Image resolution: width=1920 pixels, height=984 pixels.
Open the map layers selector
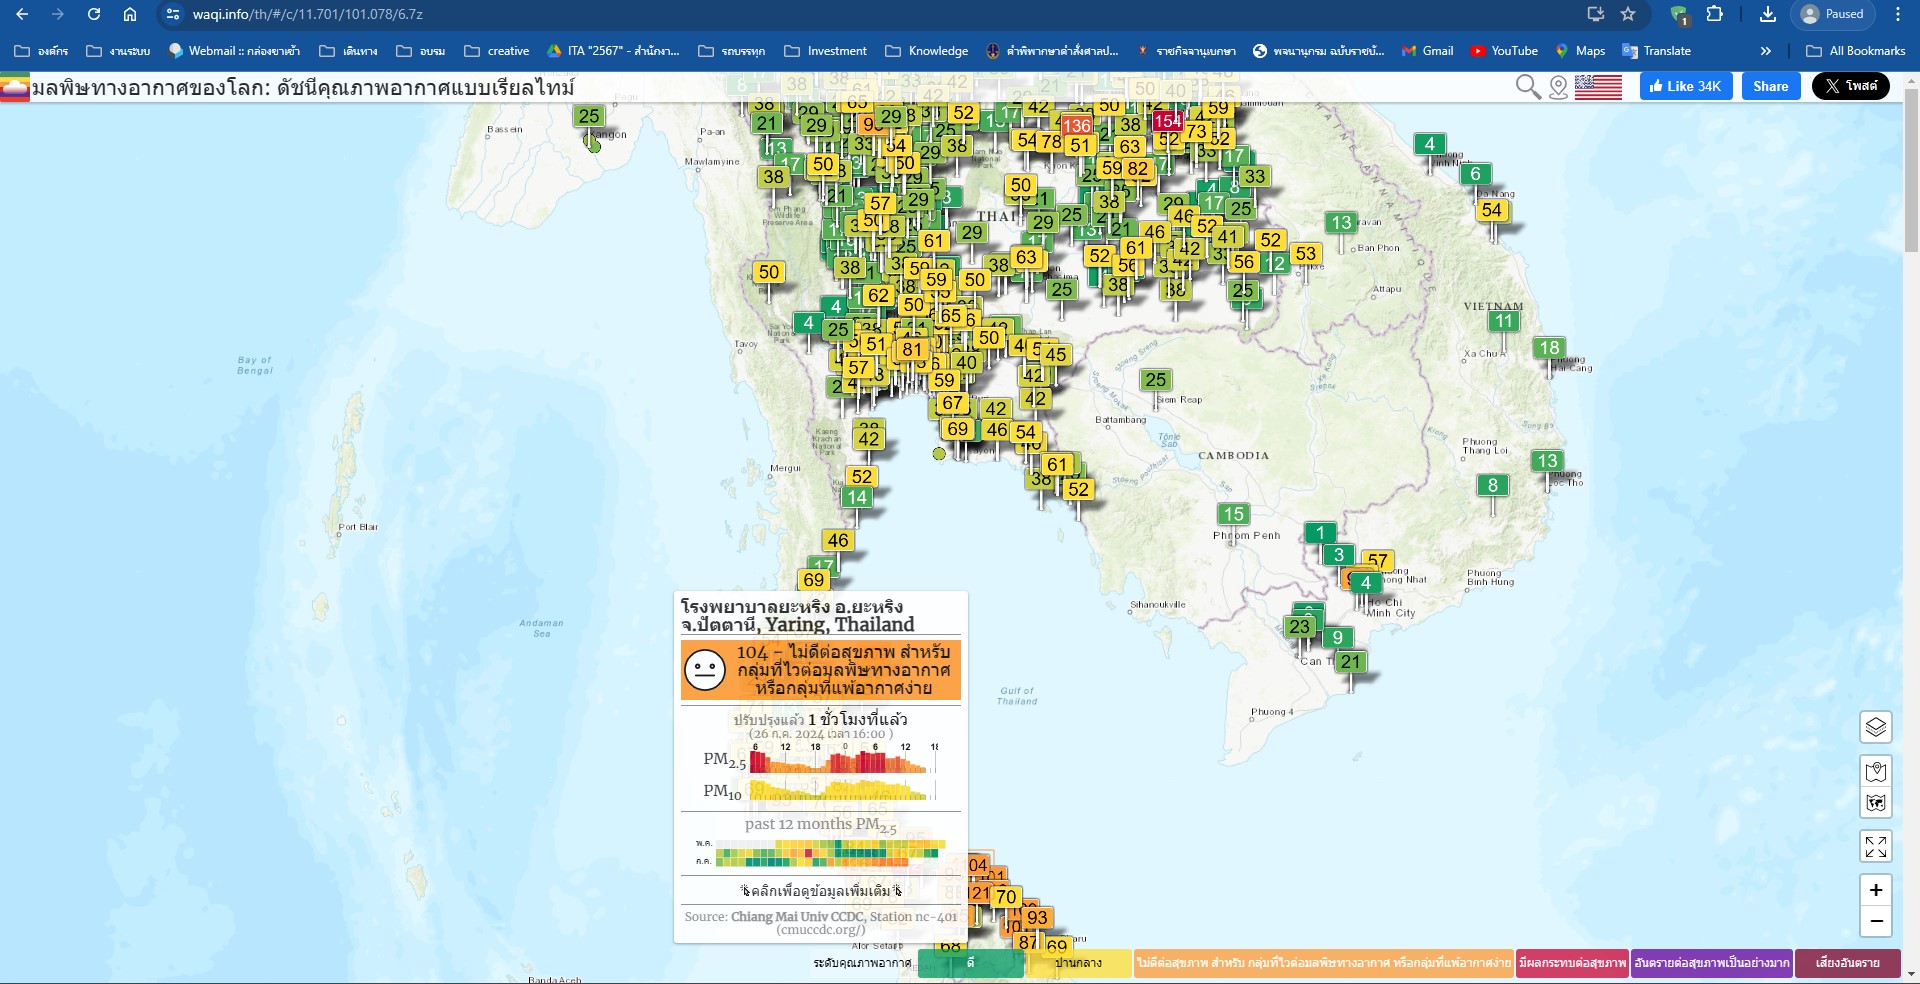click(x=1875, y=727)
